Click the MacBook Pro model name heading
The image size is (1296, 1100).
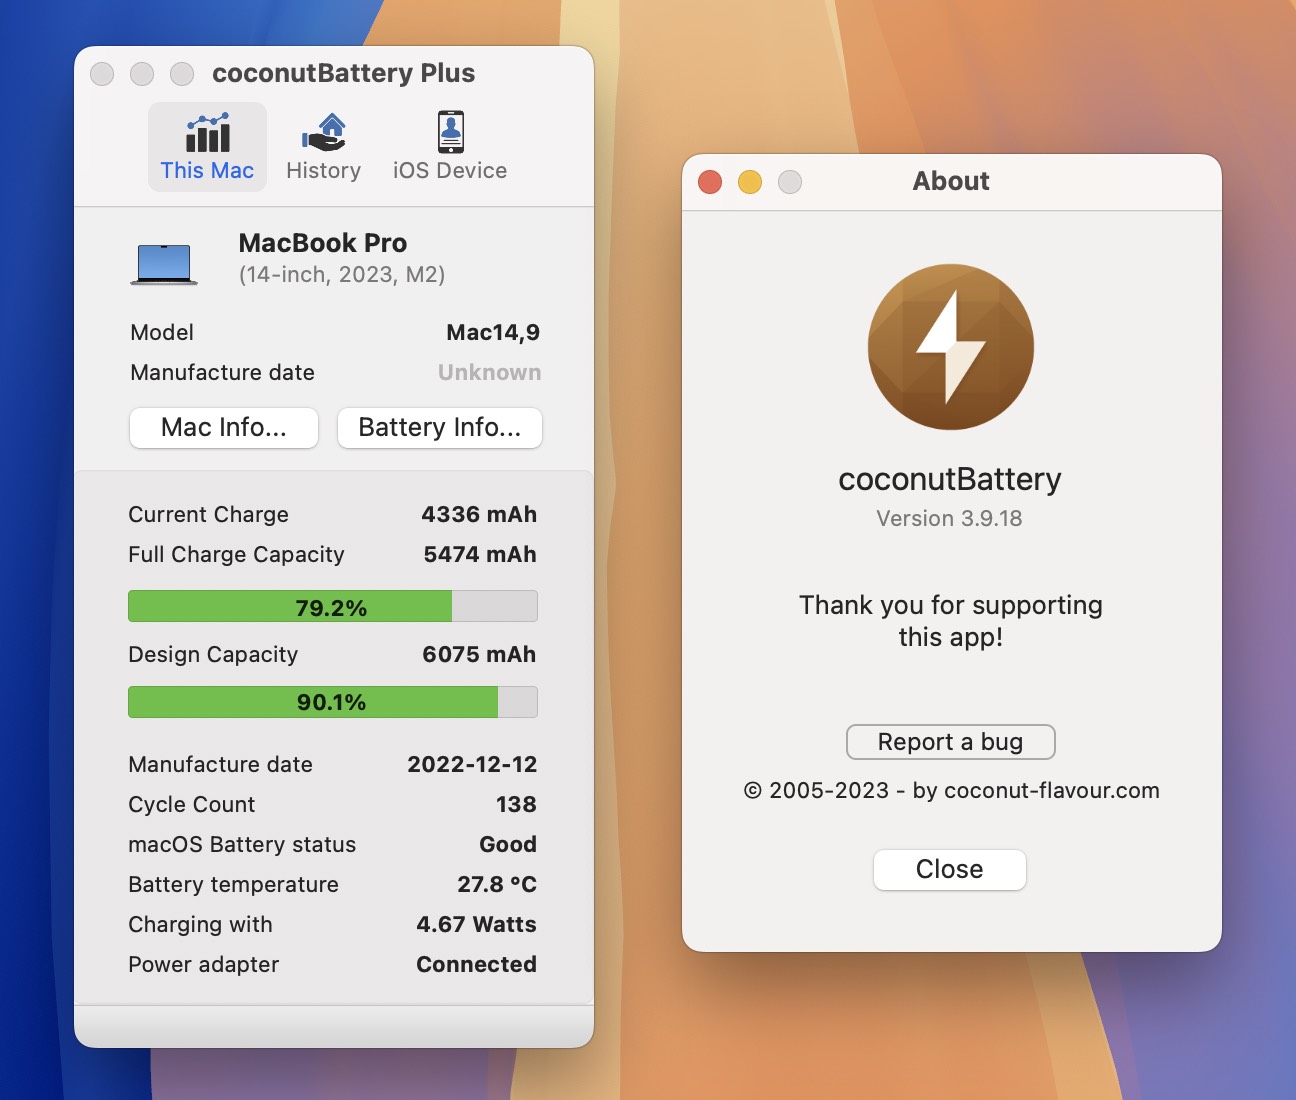pyautogui.click(x=323, y=243)
